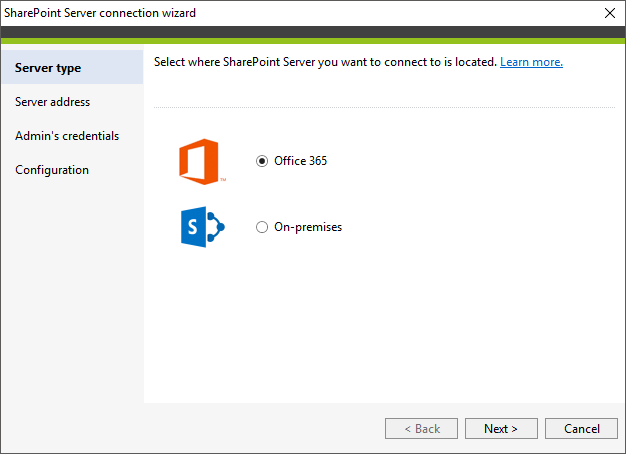Click the "Select where SharePoint Server" instruction text
626x454 pixels.
point(325,62)
